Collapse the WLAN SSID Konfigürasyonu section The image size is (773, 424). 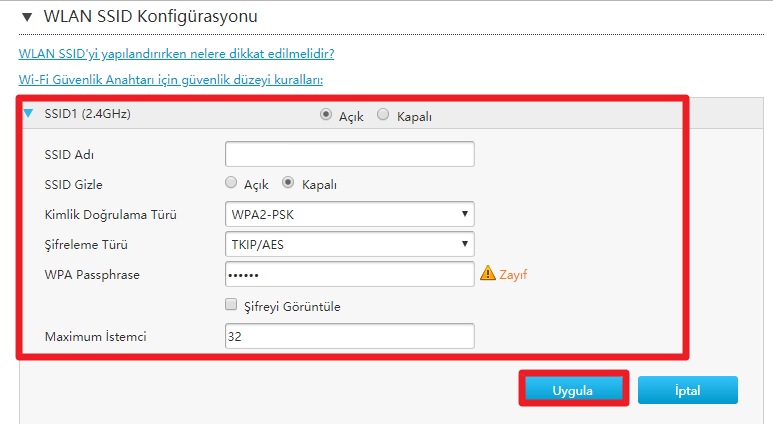27,17
